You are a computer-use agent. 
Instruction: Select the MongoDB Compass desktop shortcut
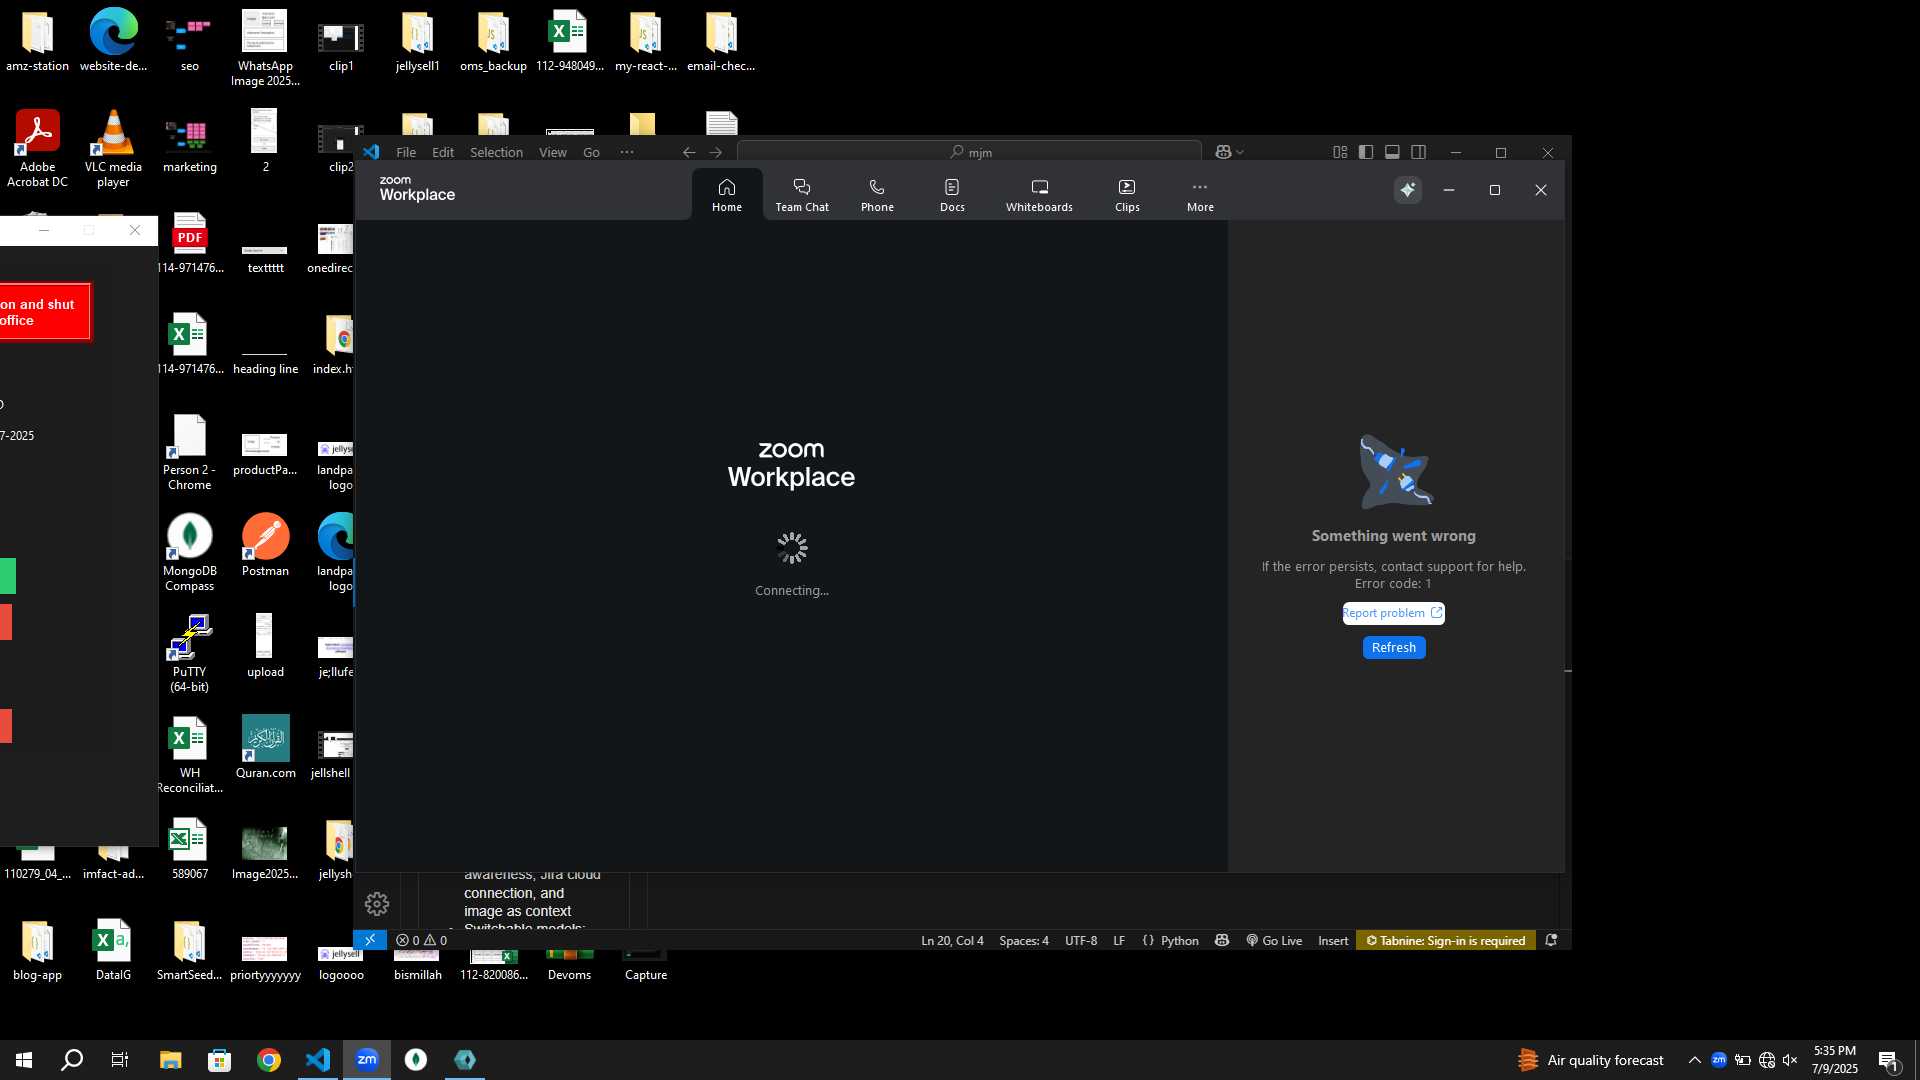189,553
